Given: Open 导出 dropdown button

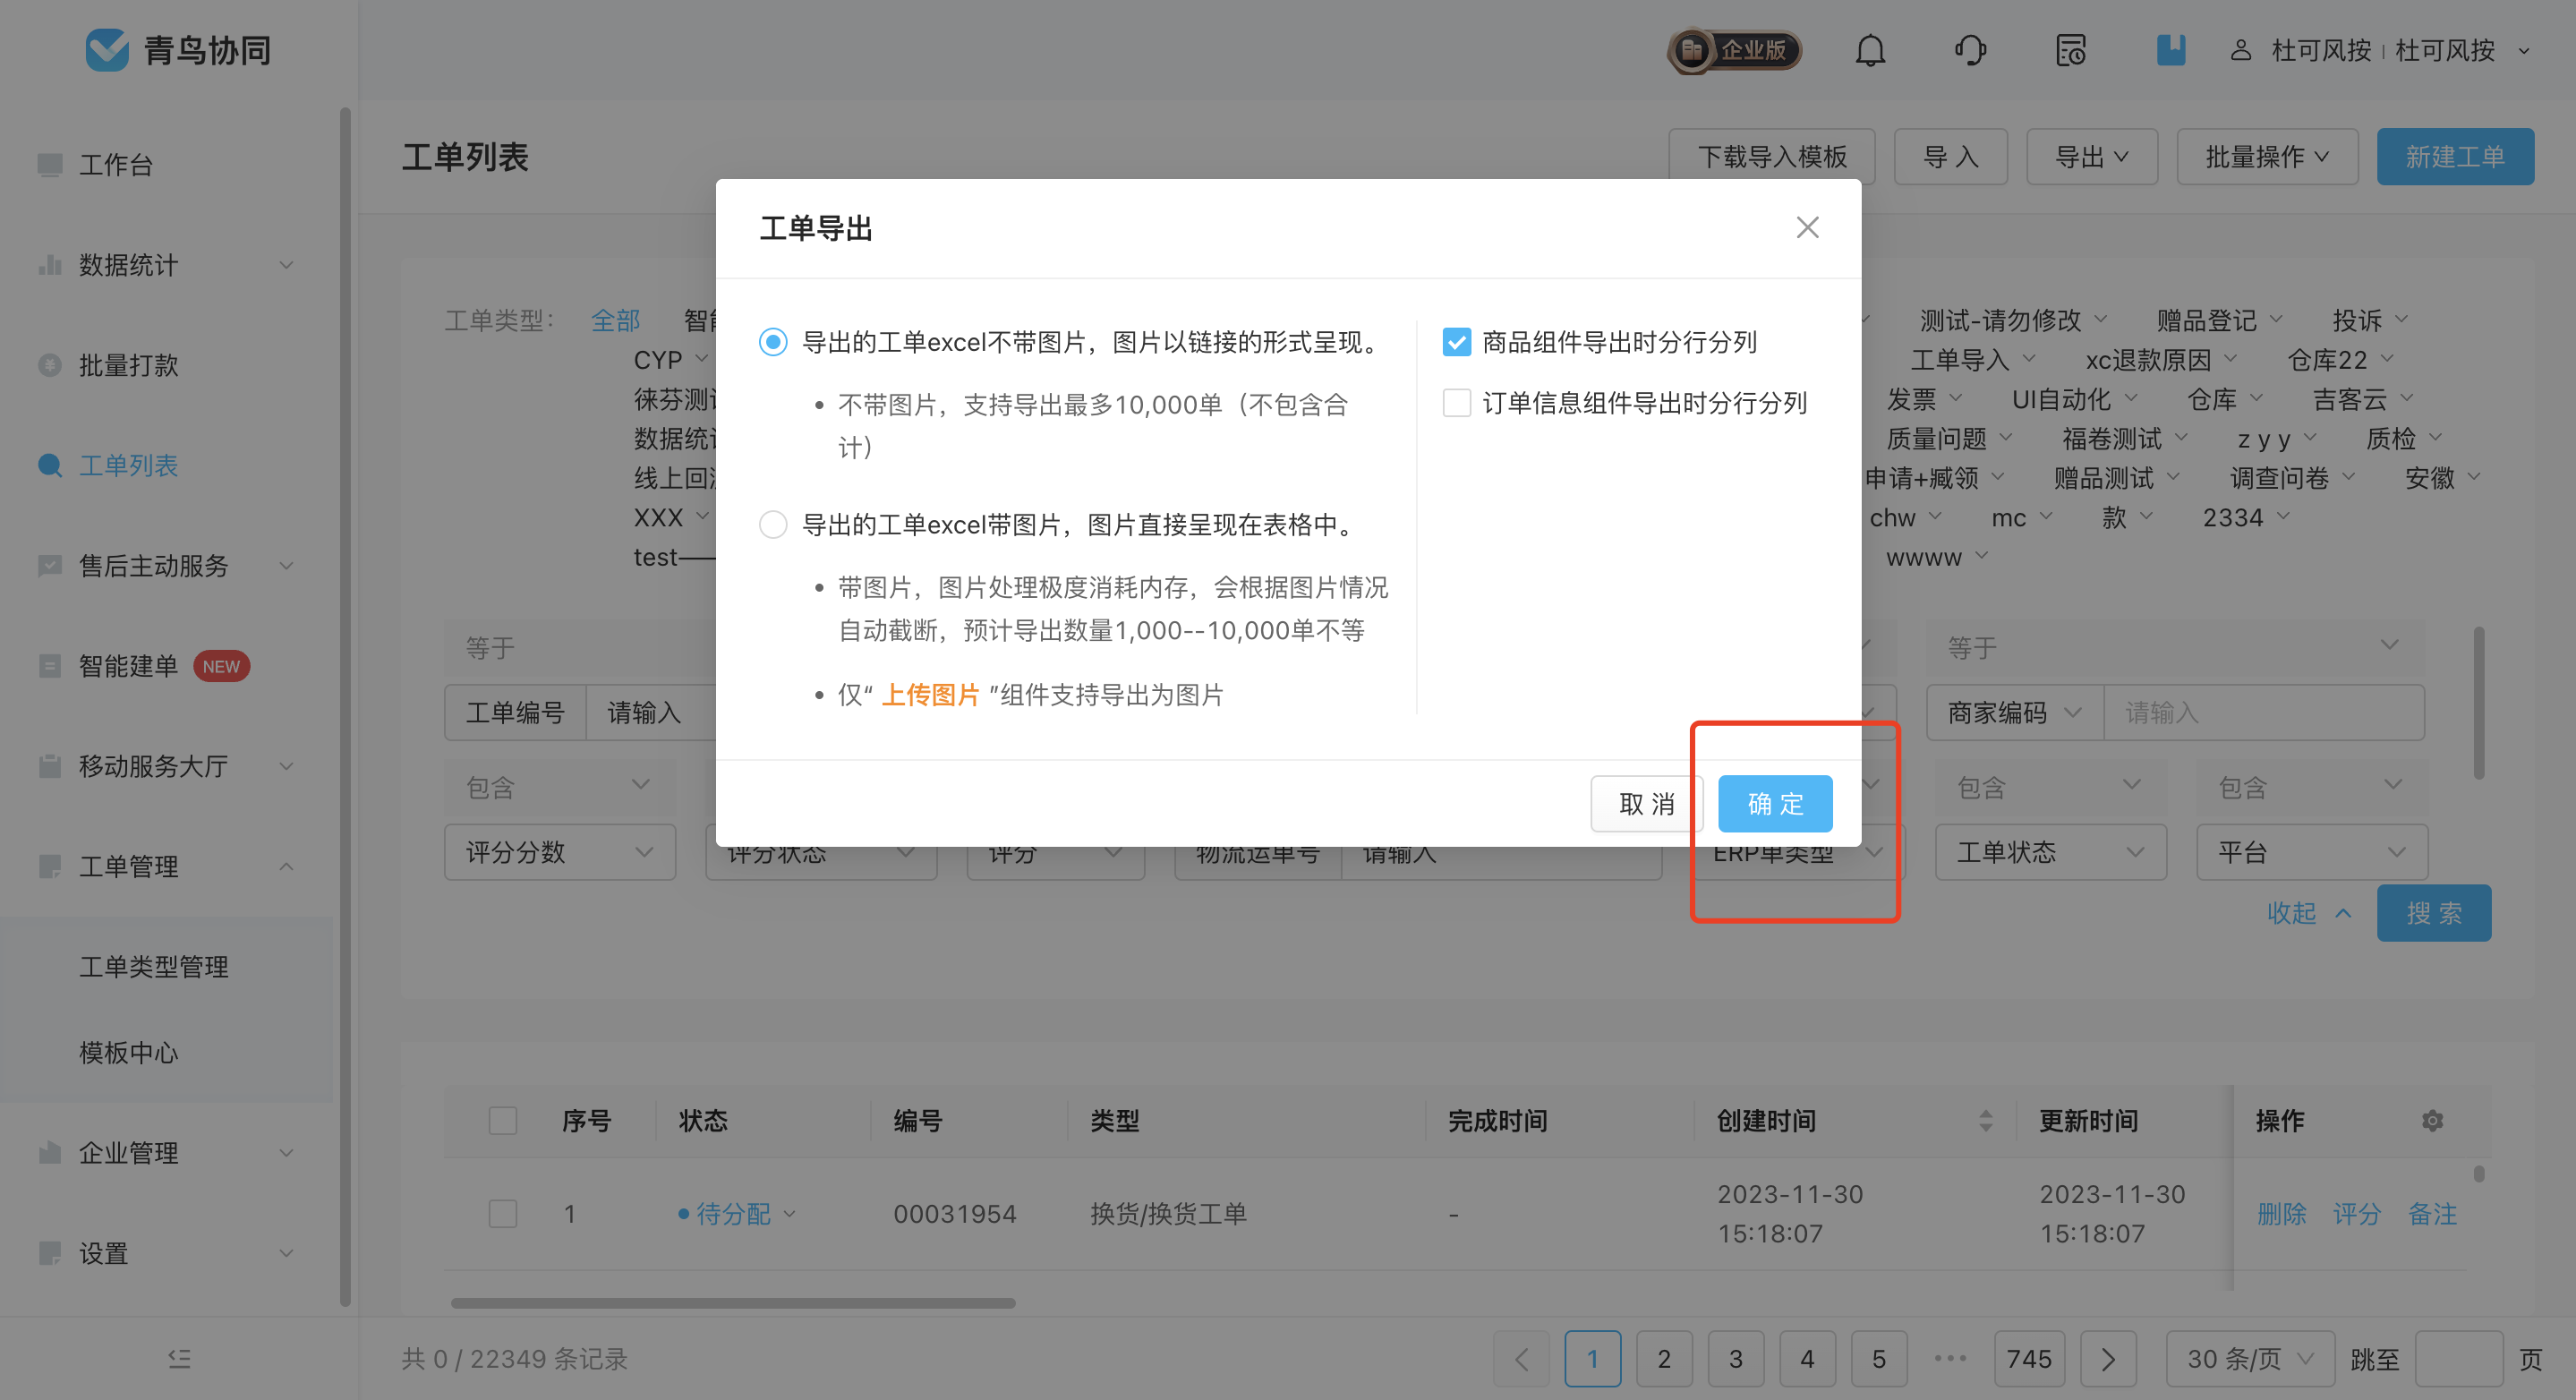Looking at the screenshot, I should click(x=2091, y=156).
